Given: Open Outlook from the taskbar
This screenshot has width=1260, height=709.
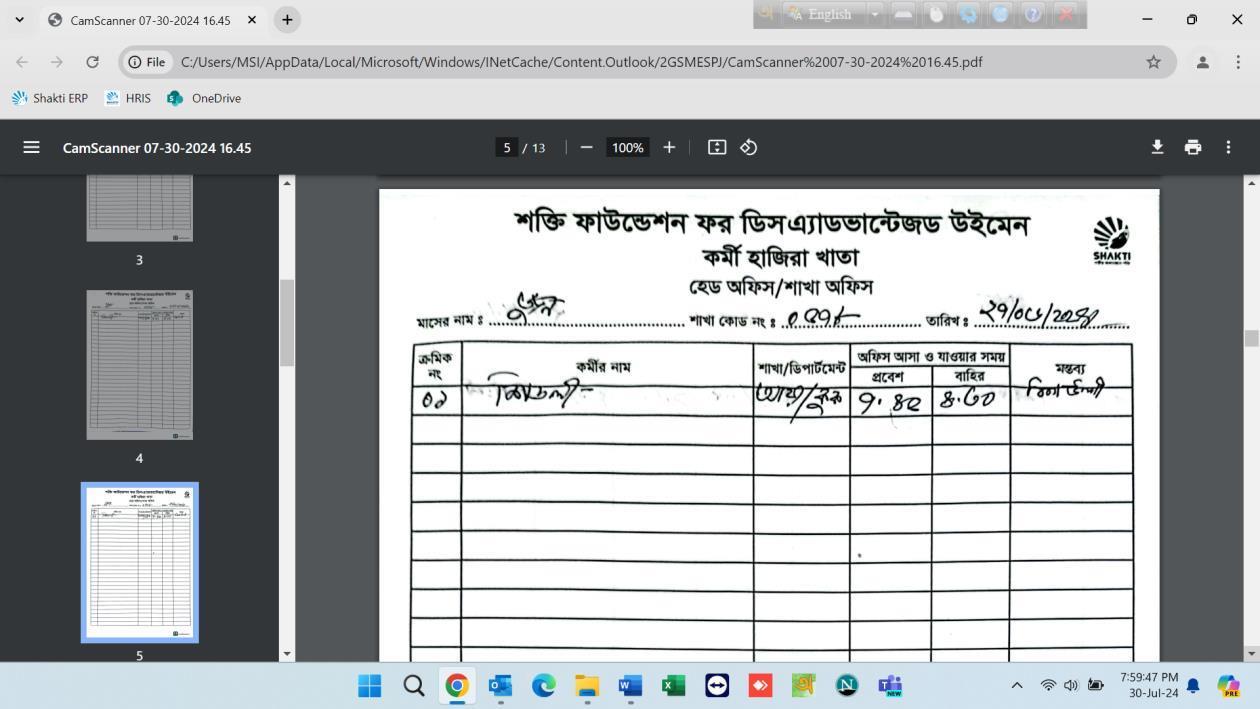Looking at the screenshot, I should pos(500,685).
